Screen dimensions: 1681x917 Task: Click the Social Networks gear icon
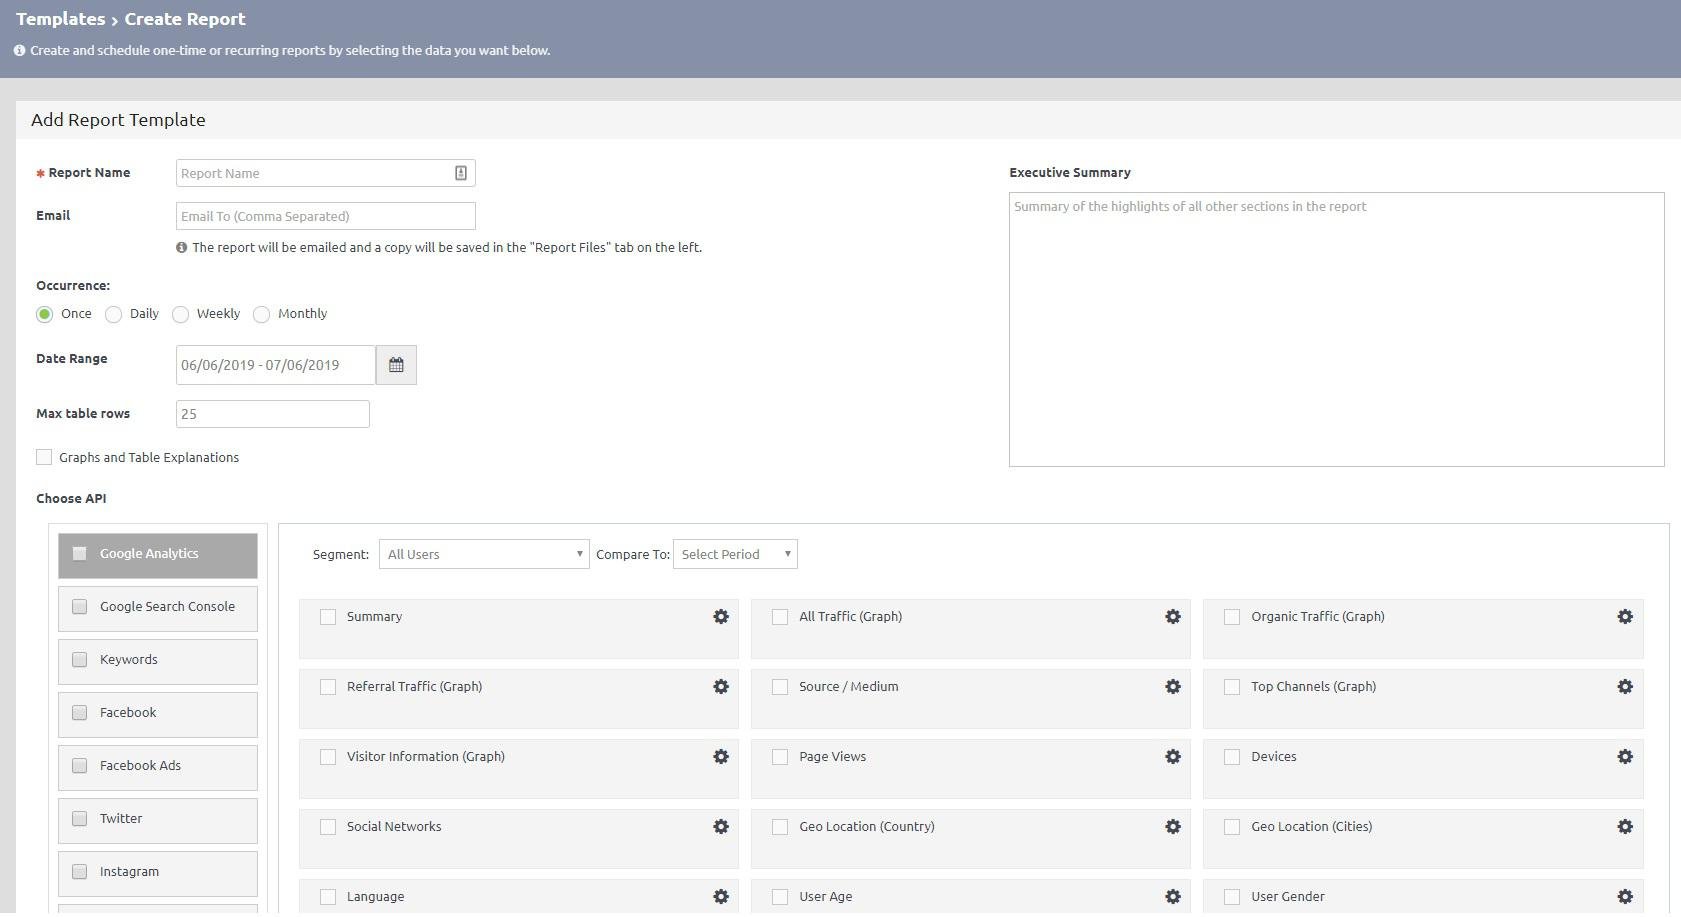point(721,827)
